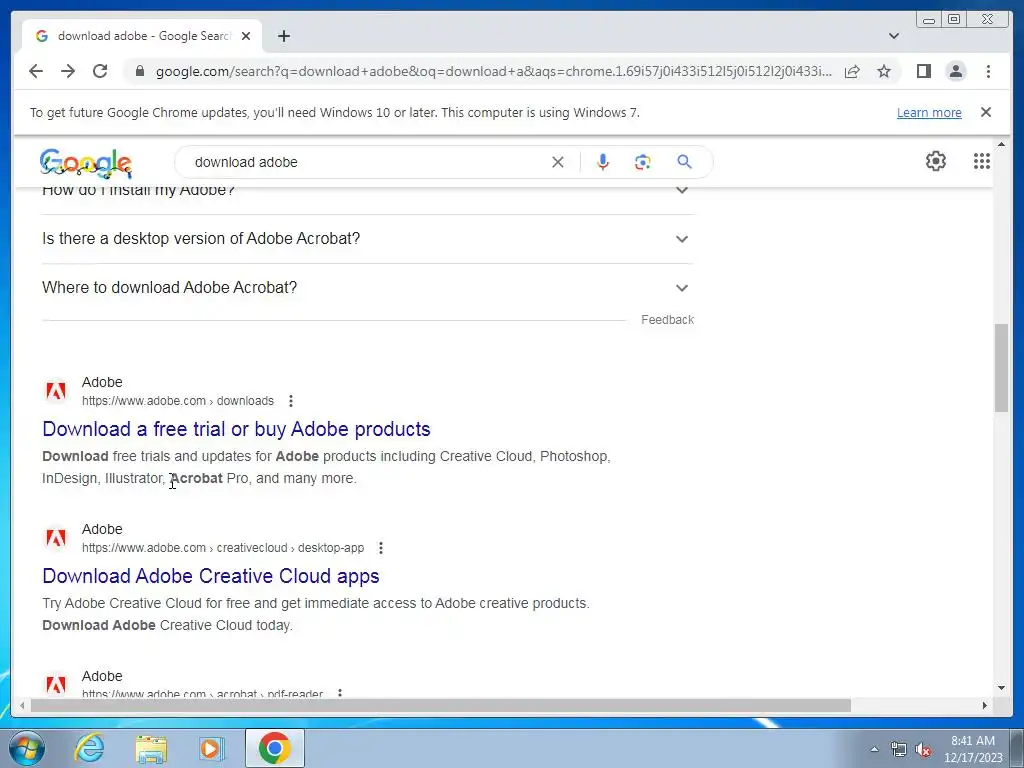The image size is (1024, 768).
Task: Open the Google apps grid
Action: (x=982, y=161)
